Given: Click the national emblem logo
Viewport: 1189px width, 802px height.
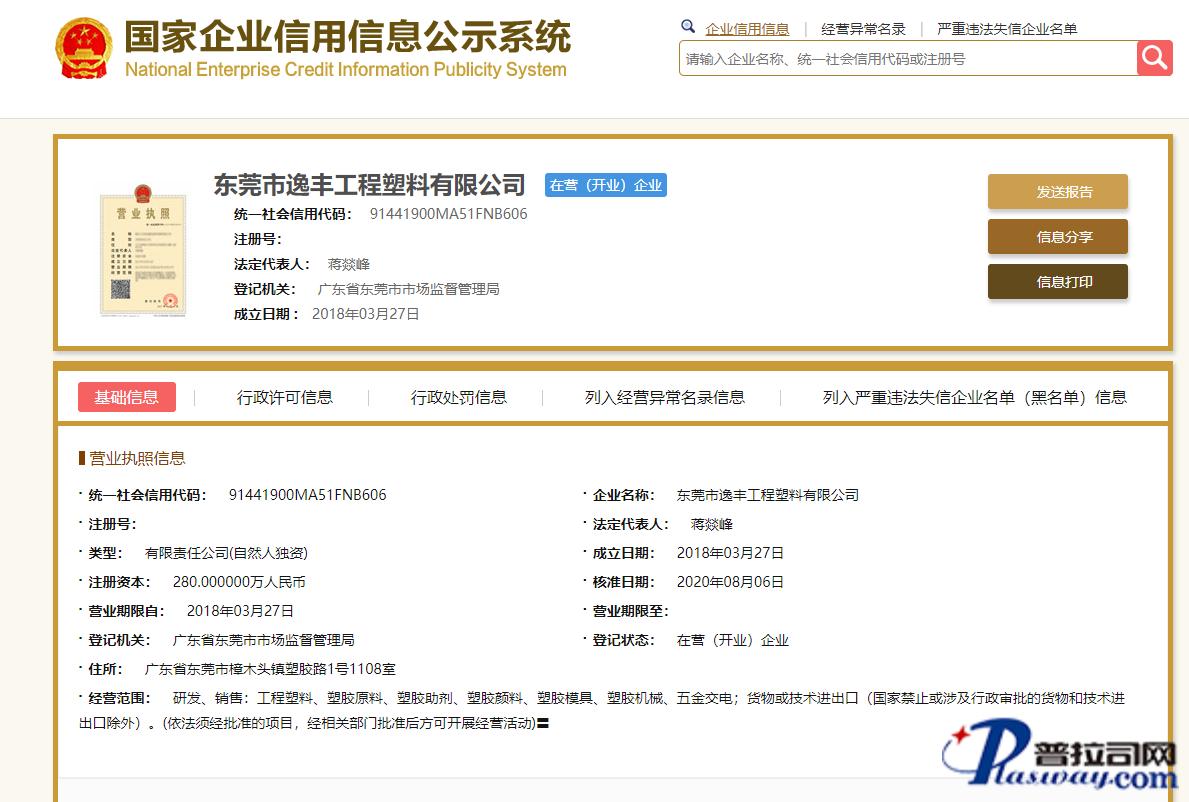Looking at the screenshot, I should pyautogui.click(x=84, y=48).
